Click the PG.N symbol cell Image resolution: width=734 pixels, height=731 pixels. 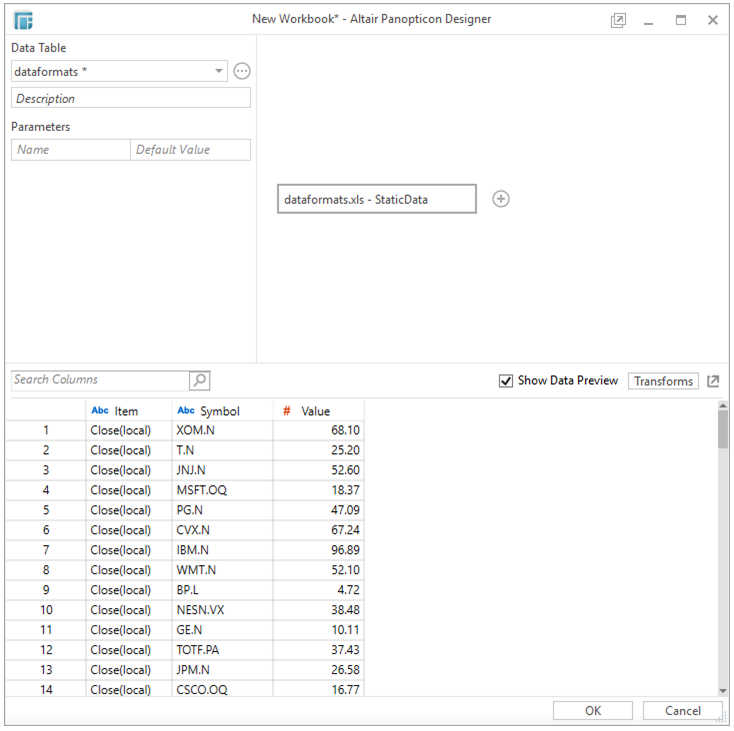click(x=222, y=510)
